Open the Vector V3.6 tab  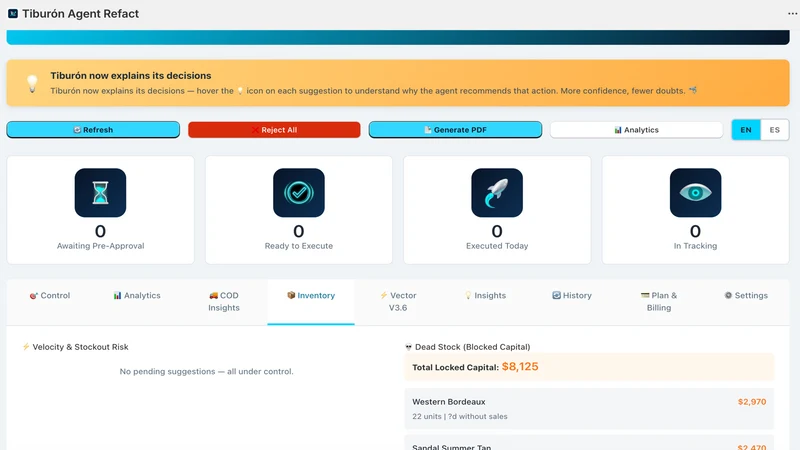[398, 302]
